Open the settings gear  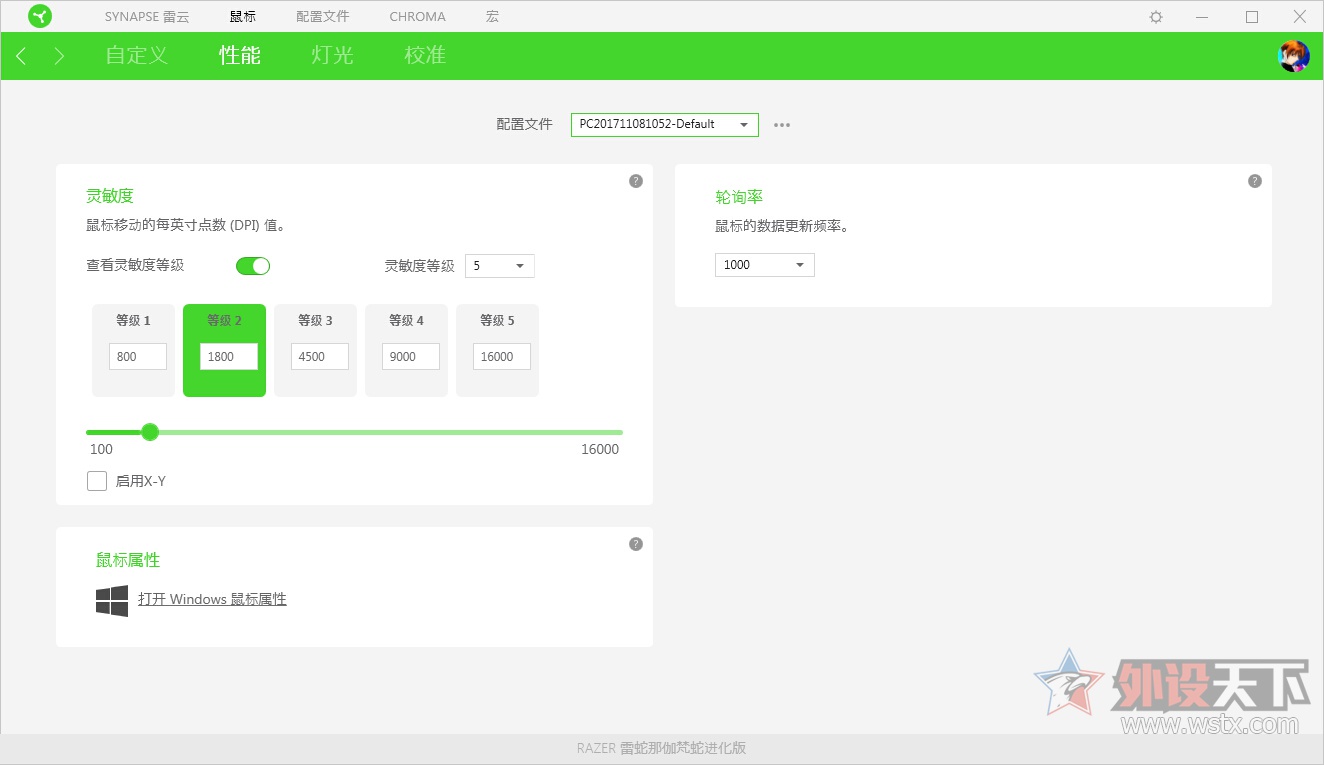click(1155, 16)
